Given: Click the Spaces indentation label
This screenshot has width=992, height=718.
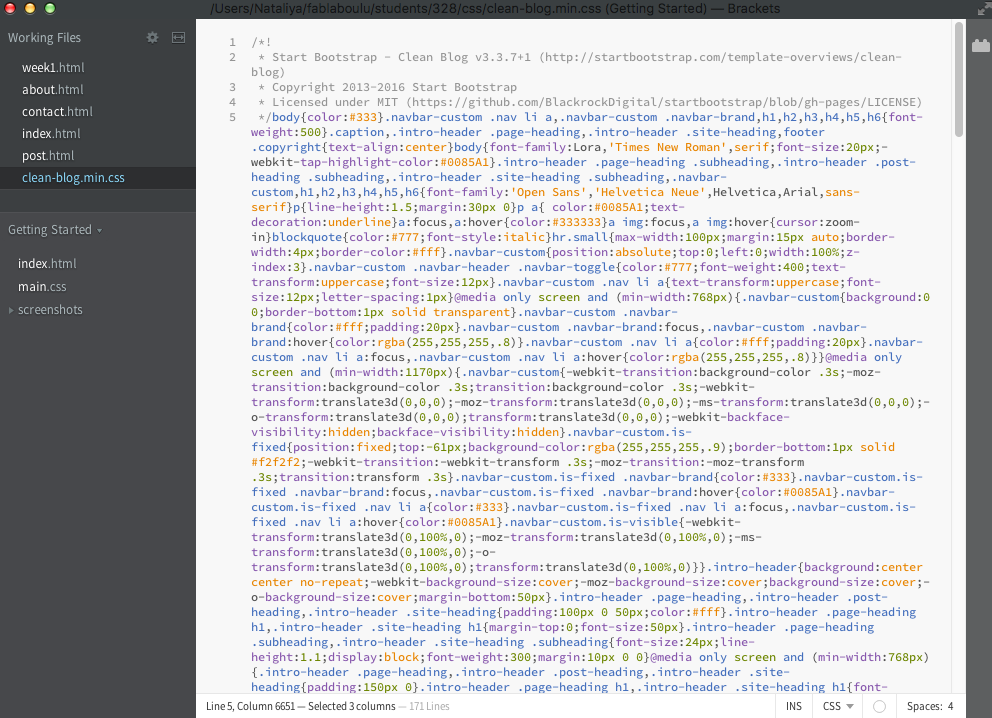Looking at the screenshot, I should tap(922, 707).
